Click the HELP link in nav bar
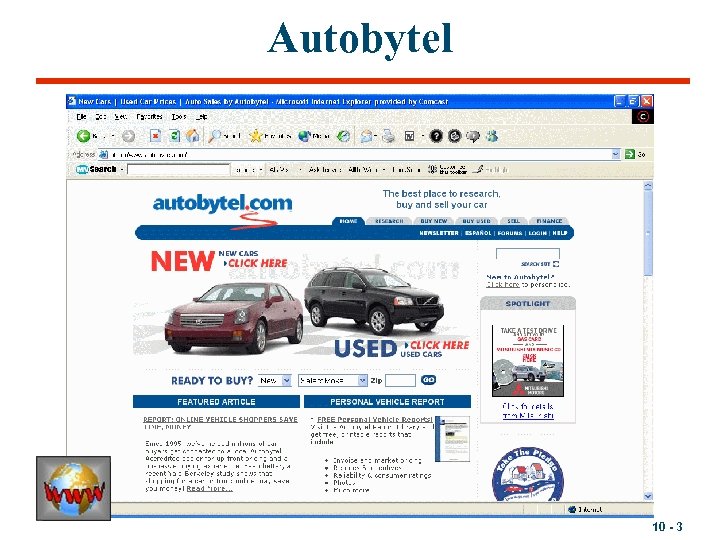Screen dimensions: 720x540 coord(560,233)
